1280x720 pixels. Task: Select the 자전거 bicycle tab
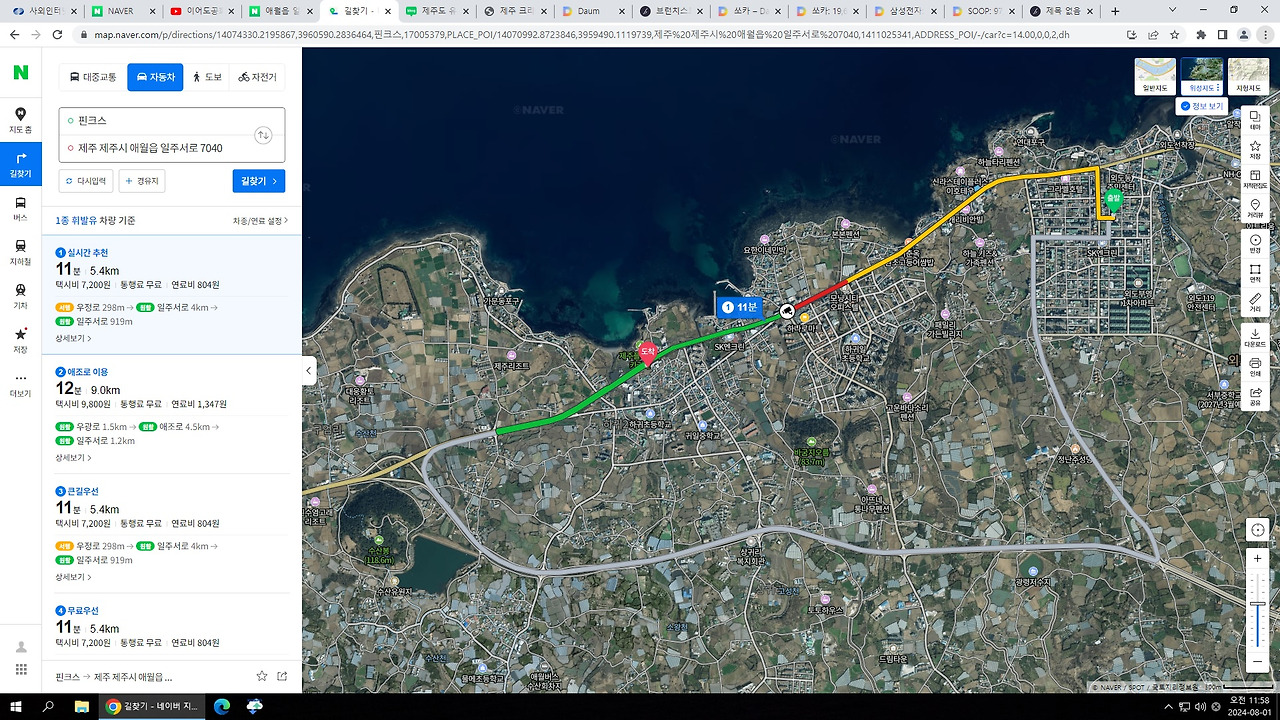click(x=257, y=77)
